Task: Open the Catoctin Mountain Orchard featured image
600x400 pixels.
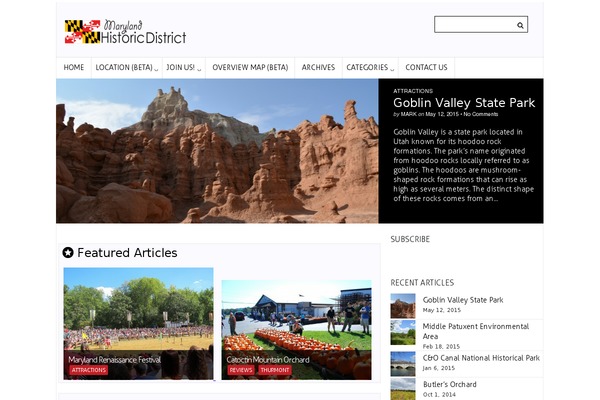Action: (x=296, y=330)
